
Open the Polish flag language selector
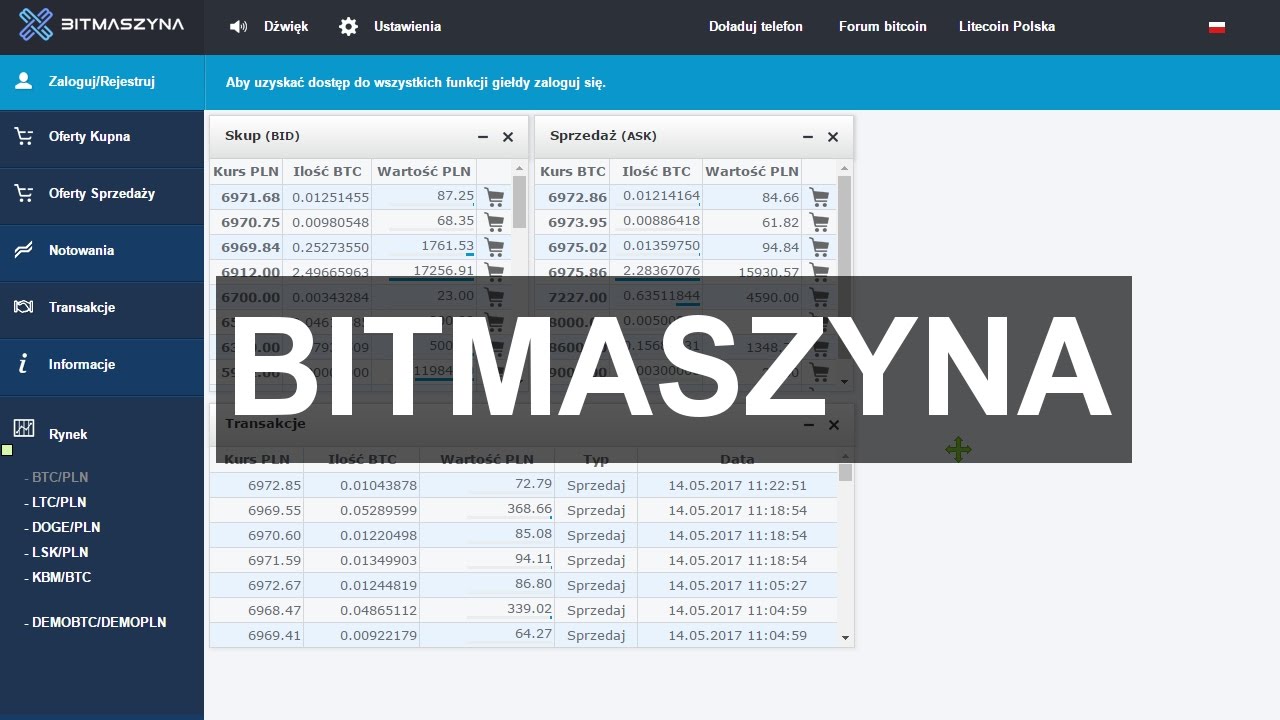1217,27
